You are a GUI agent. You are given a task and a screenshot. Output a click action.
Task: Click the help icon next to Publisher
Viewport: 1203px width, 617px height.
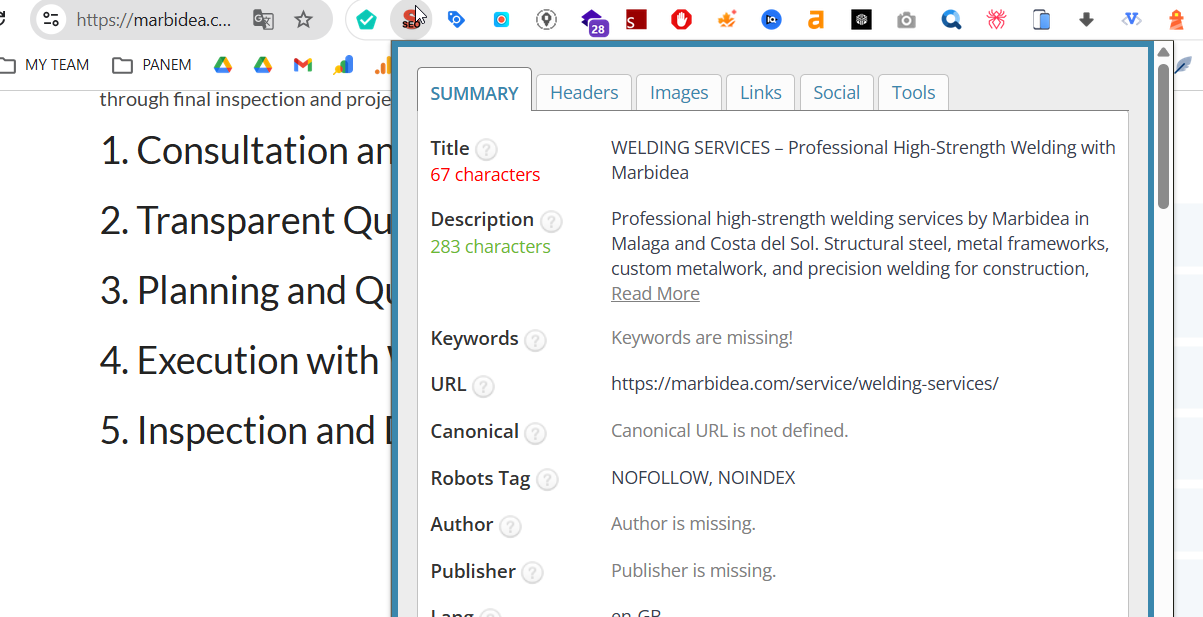coord(533,573)
